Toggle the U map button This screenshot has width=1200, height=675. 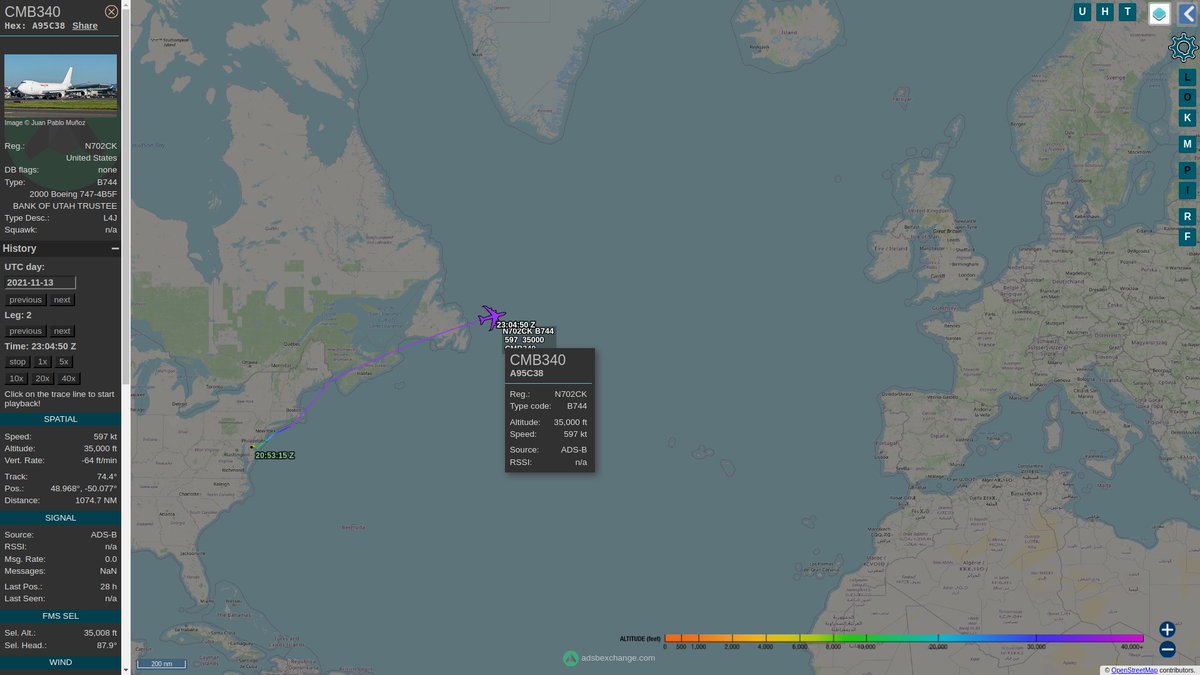point(1082,12)
